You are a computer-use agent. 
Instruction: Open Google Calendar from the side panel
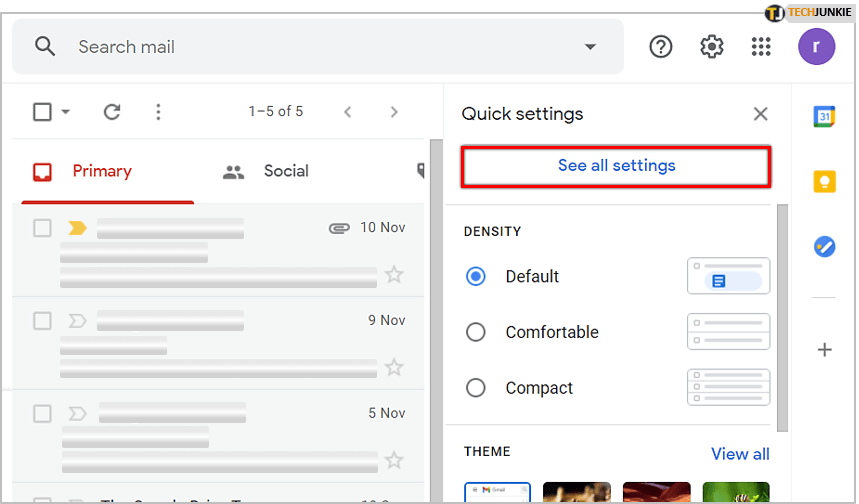pyautogui.click(x=824, y=116)
